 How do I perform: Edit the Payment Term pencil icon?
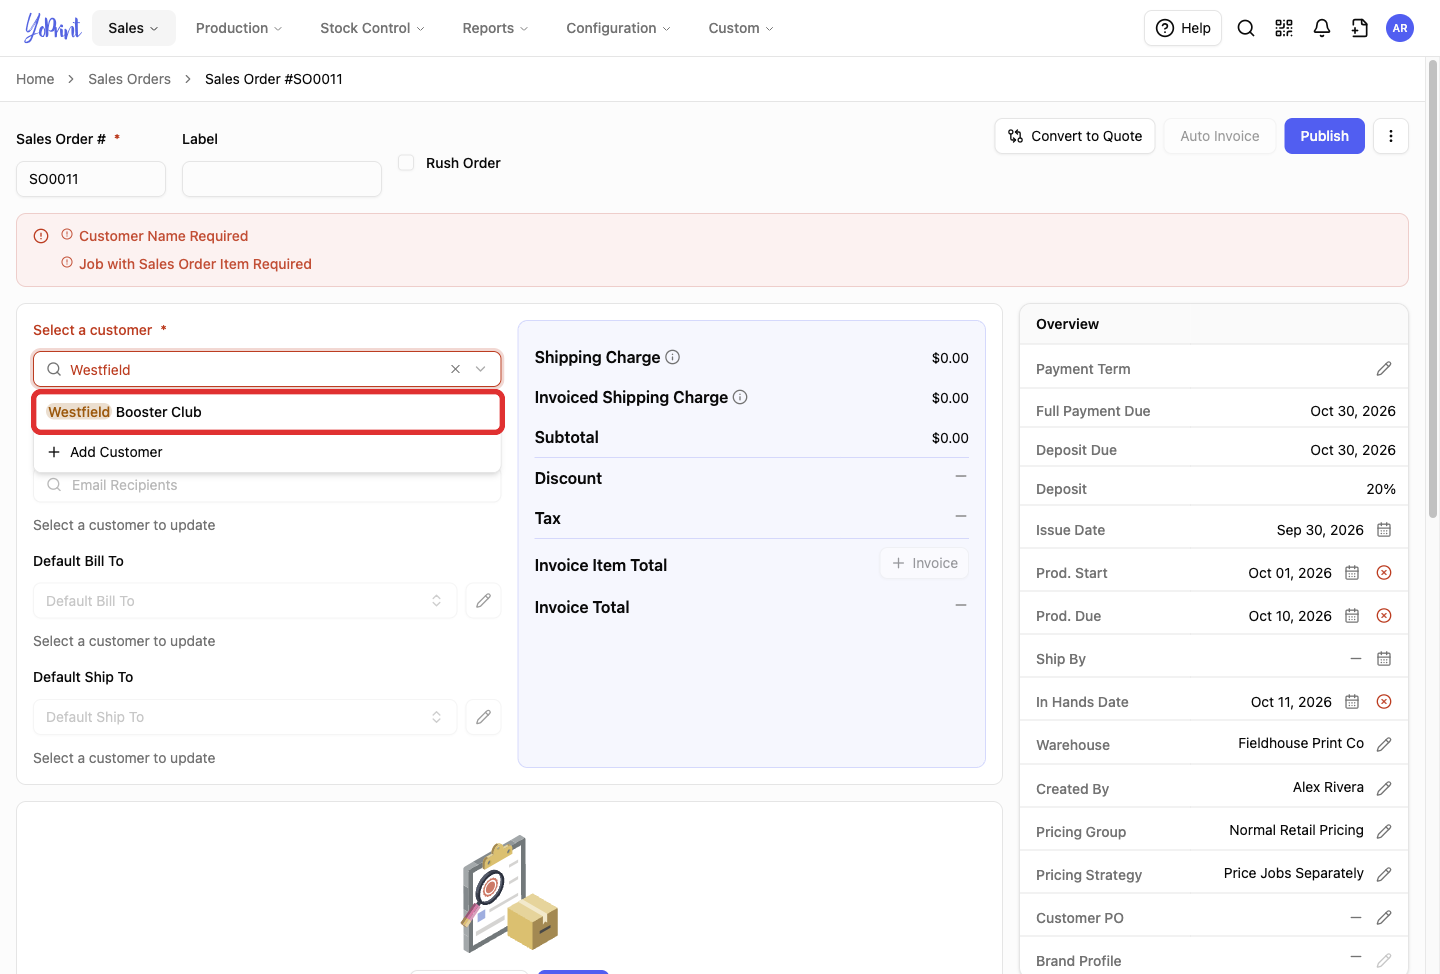(1384, 369)
